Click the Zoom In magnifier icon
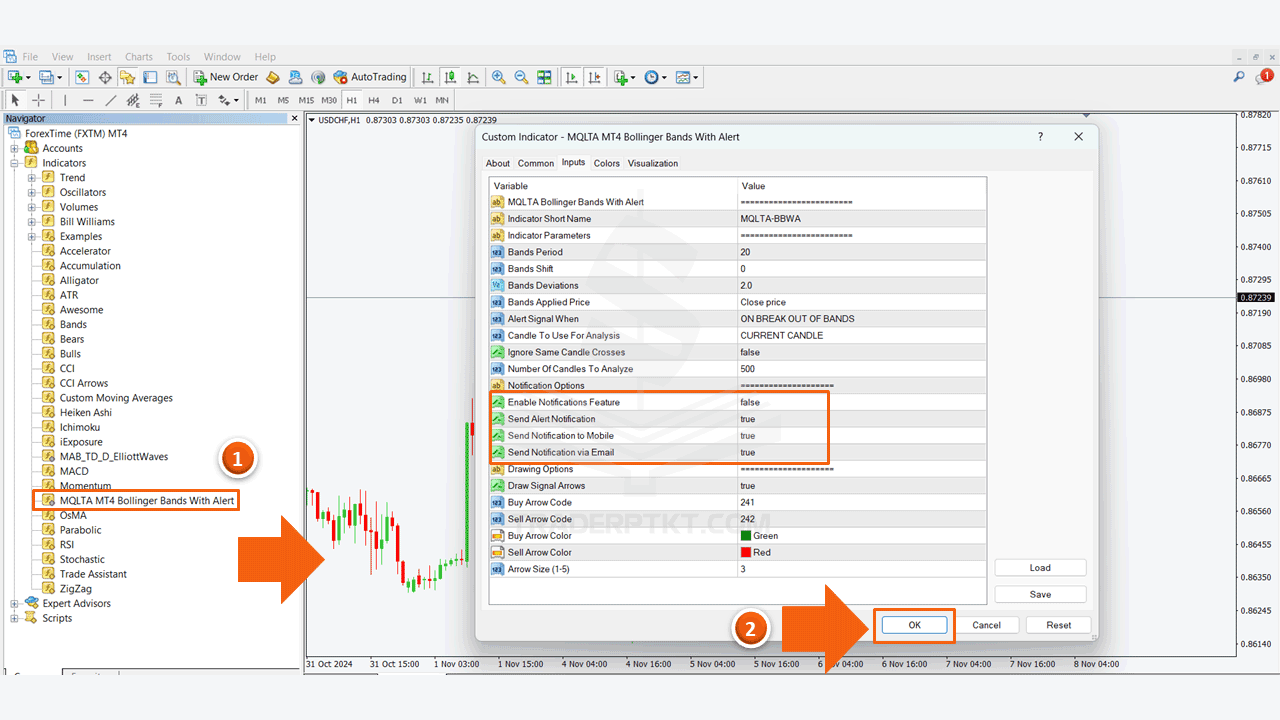This screenshot has width=1280, height=720. pos(497,77)
